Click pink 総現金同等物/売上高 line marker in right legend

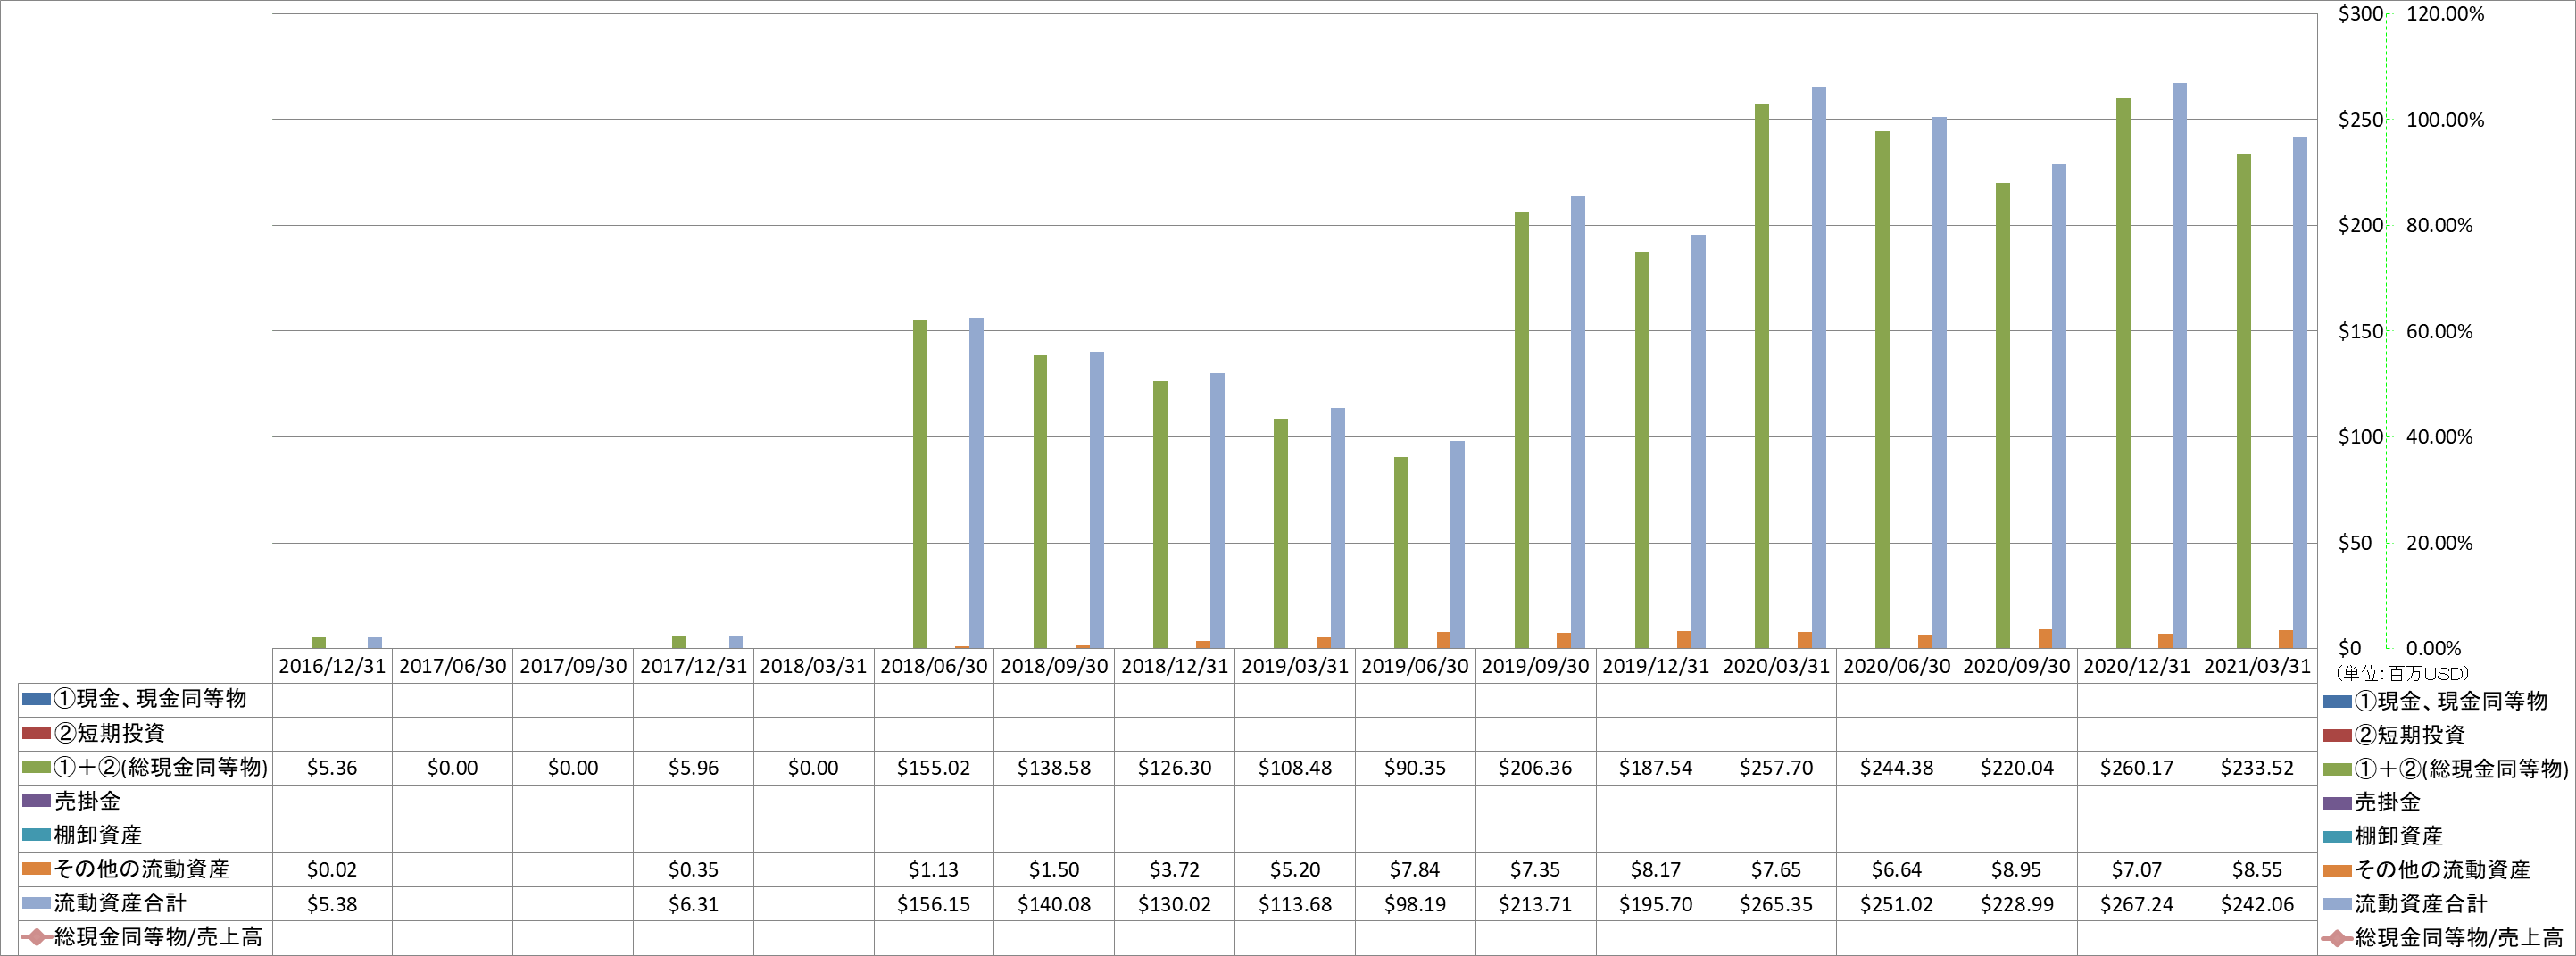click(2337, 938)
